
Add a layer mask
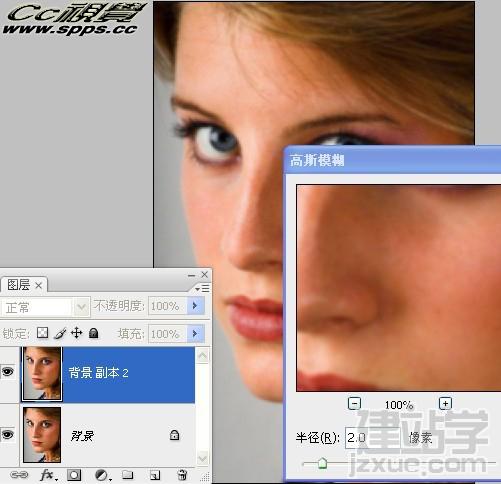(x=74, y=475)
